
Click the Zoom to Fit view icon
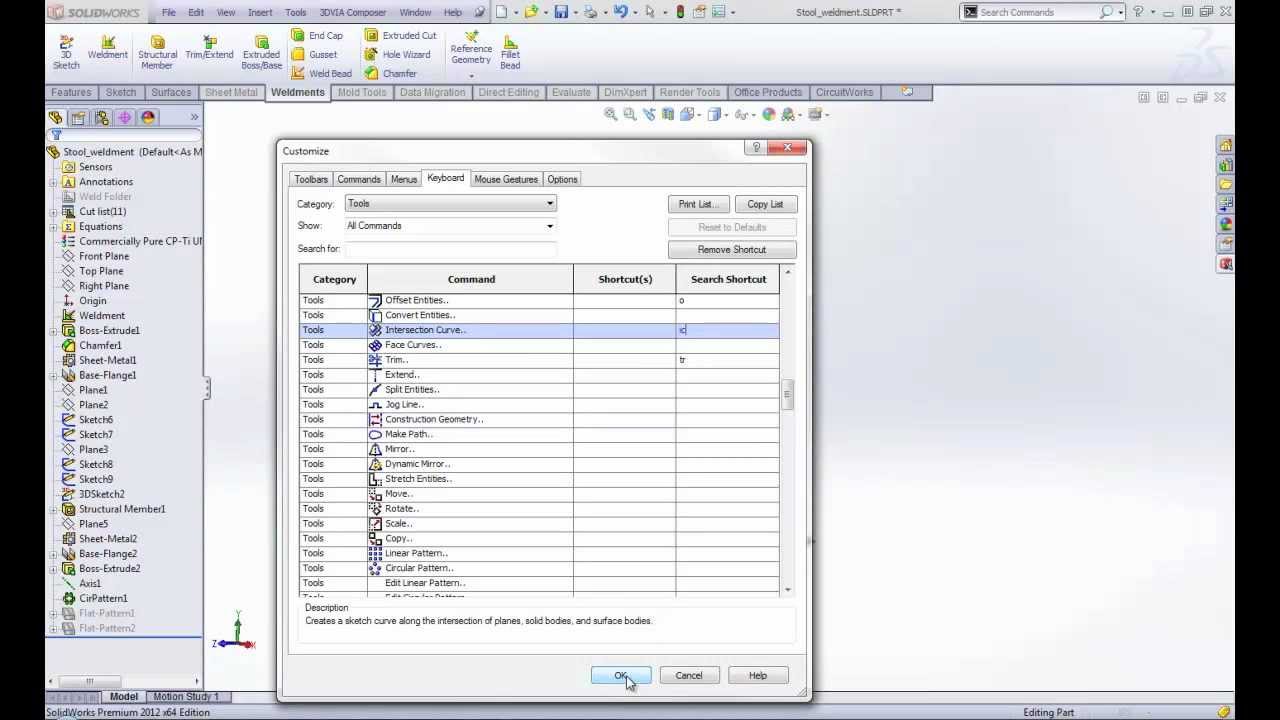(x=611, y=114)
